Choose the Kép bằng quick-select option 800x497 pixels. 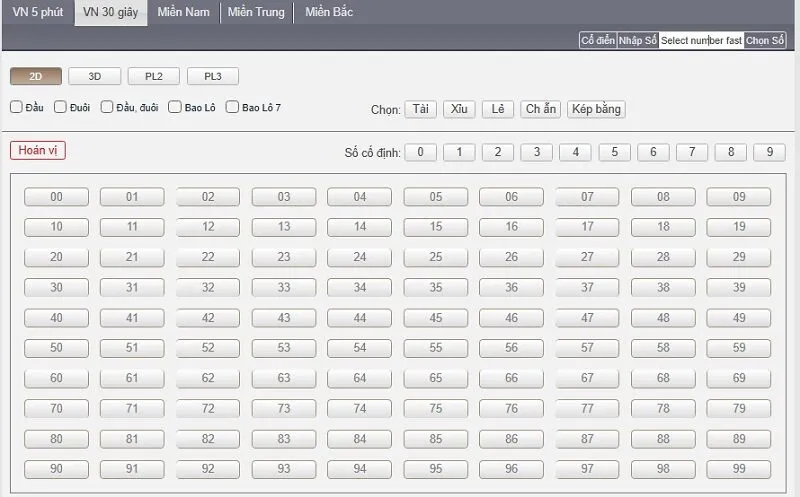(596, 109)
